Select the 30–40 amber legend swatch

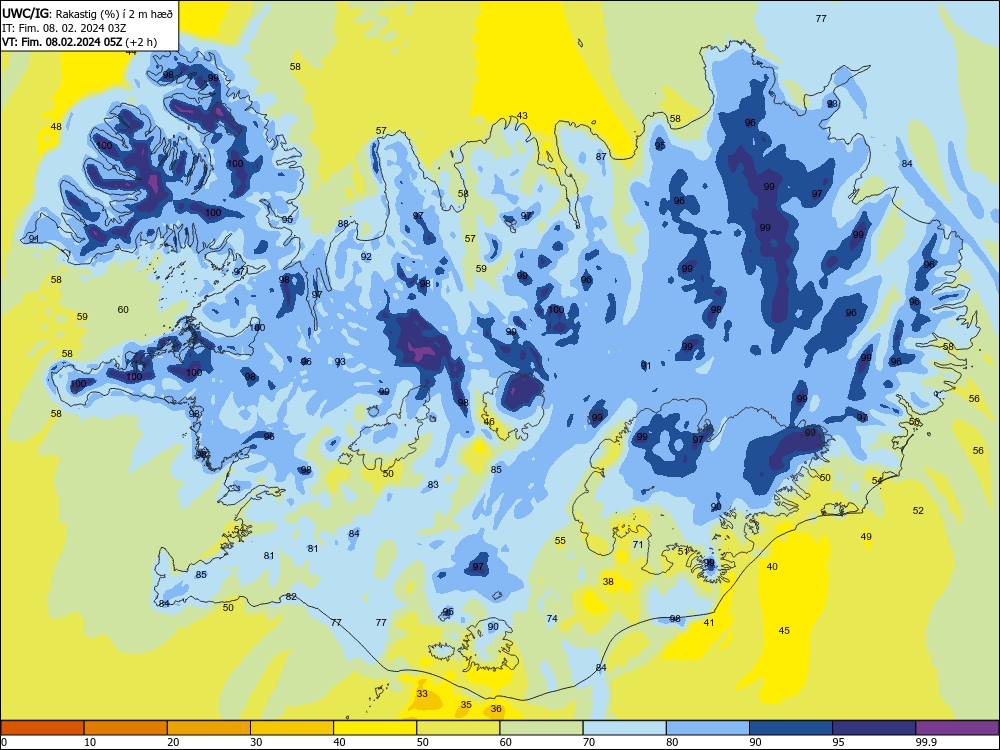[x=292, y=728]
